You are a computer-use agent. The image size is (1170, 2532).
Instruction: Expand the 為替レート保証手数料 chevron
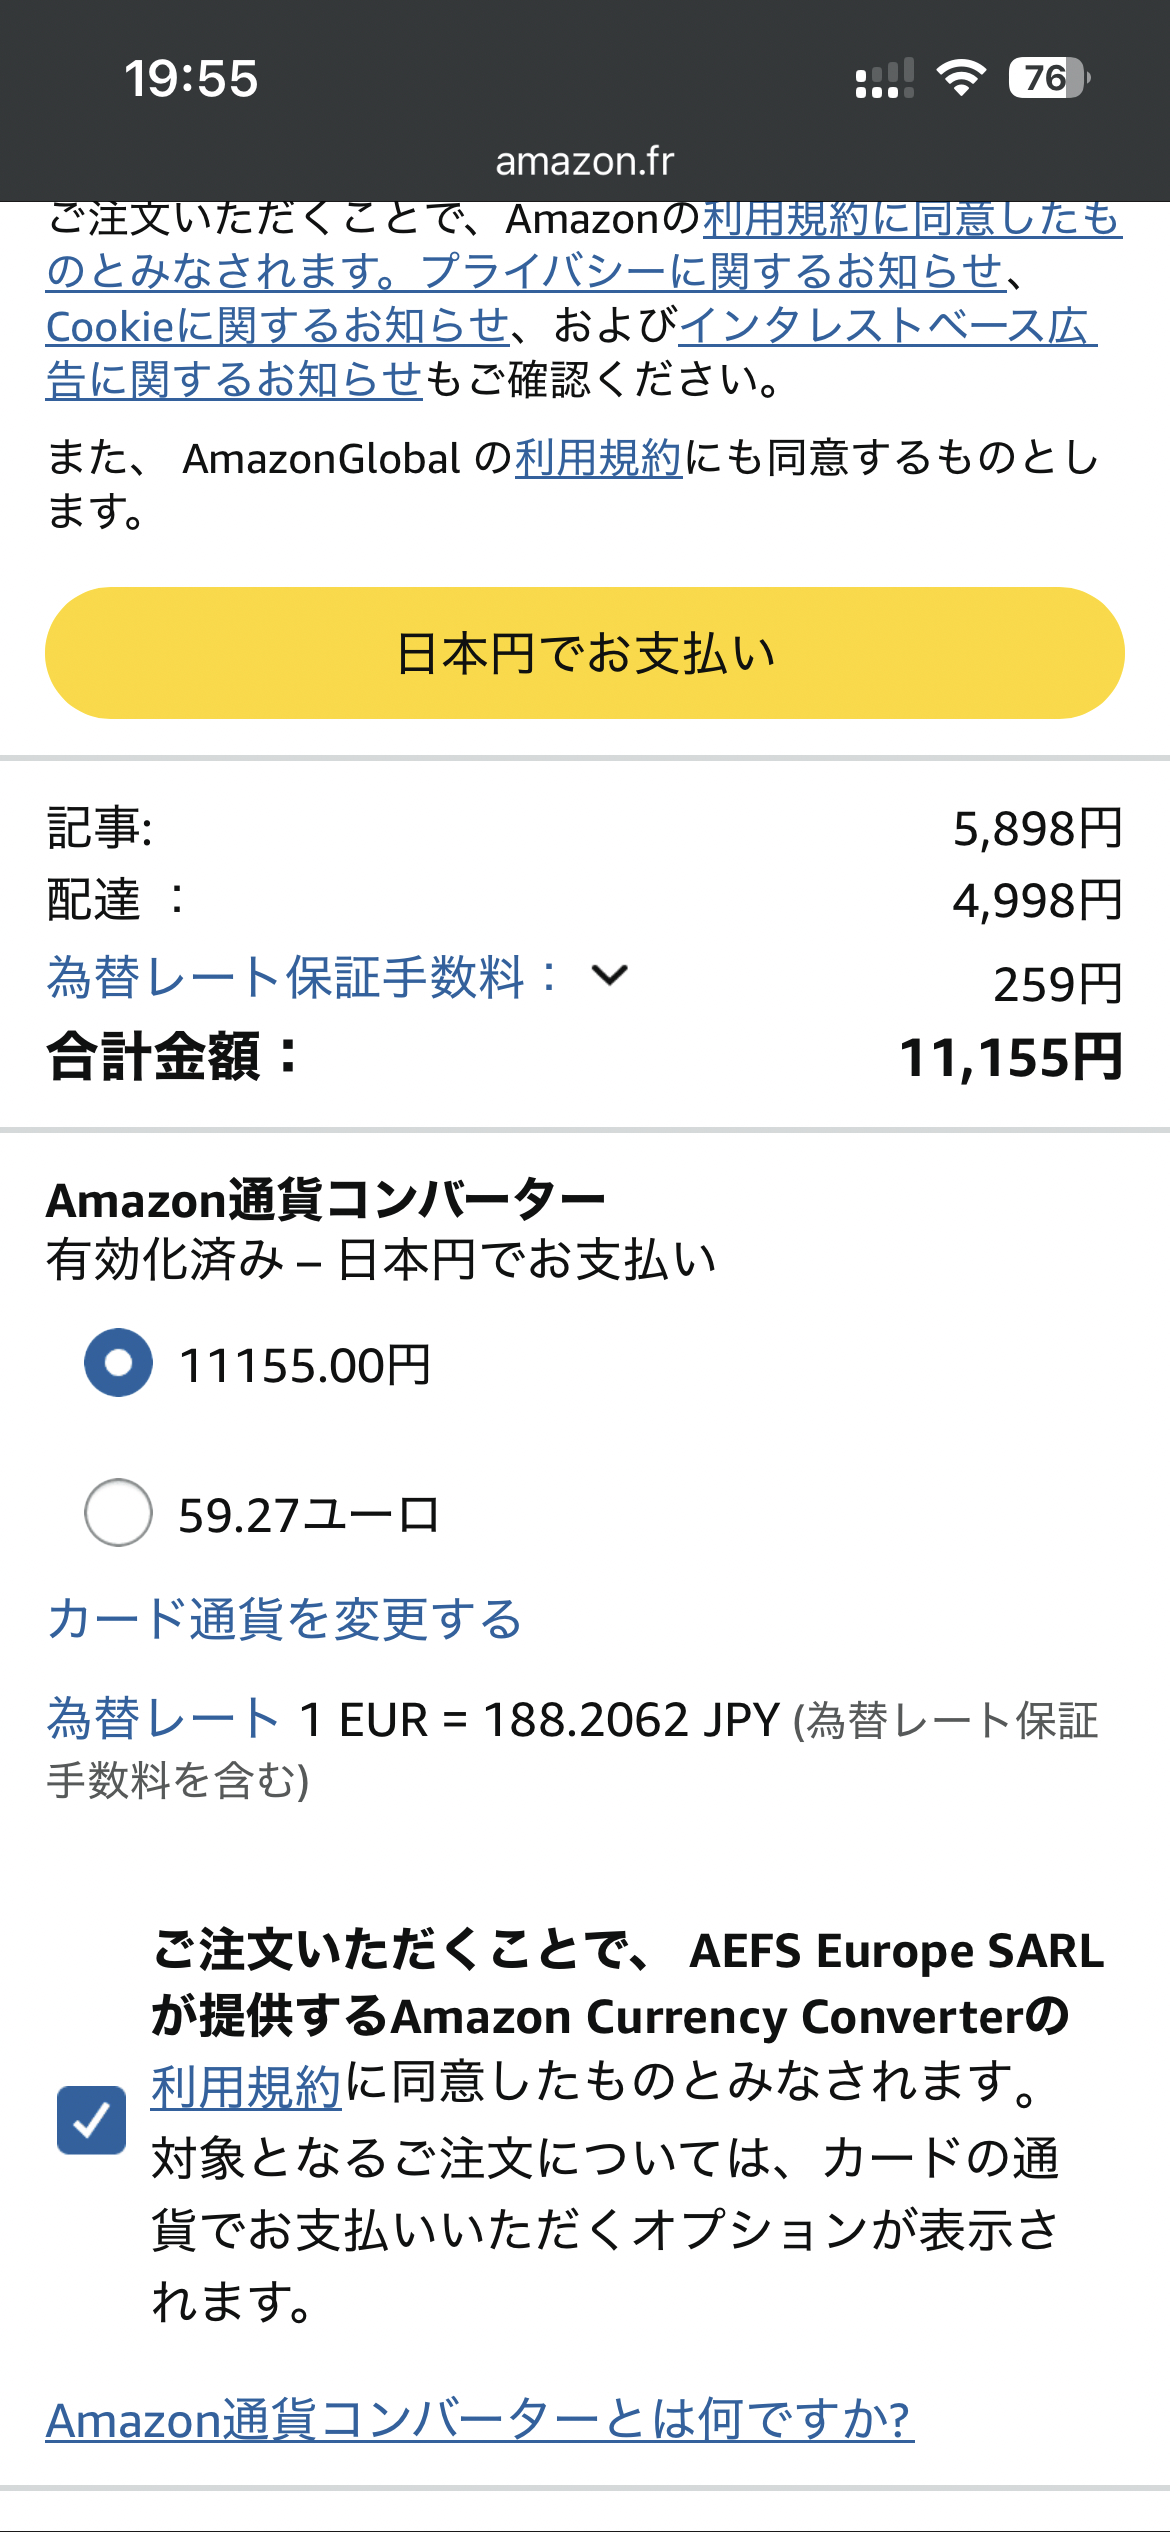(x=609, y=975)
